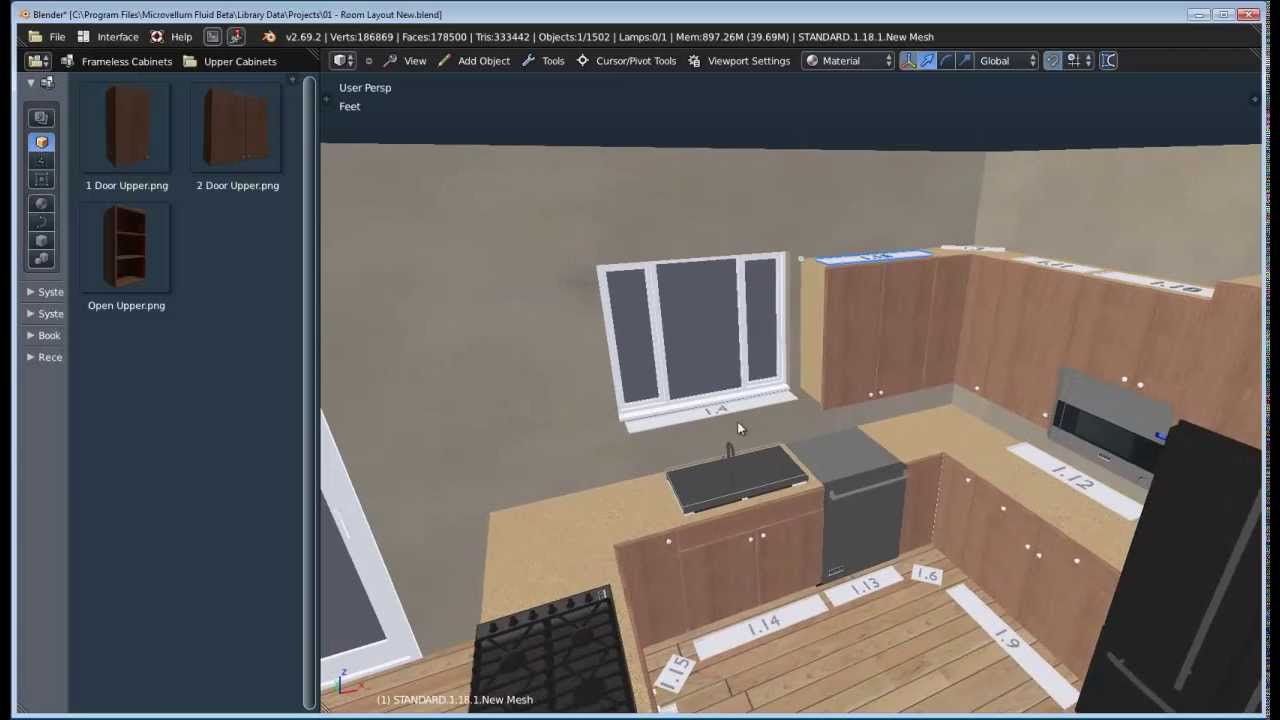
Task: Toggle the 3D manipulator axes widget
Action: click(908, 61)
